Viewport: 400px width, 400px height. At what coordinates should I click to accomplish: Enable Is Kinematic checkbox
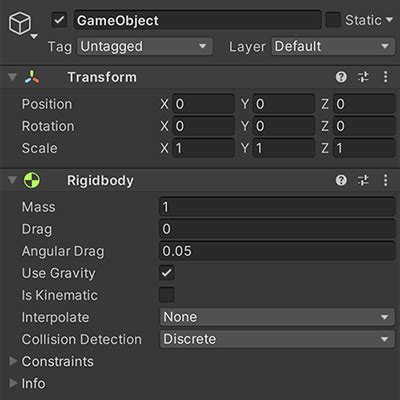[x=167, y=295]
